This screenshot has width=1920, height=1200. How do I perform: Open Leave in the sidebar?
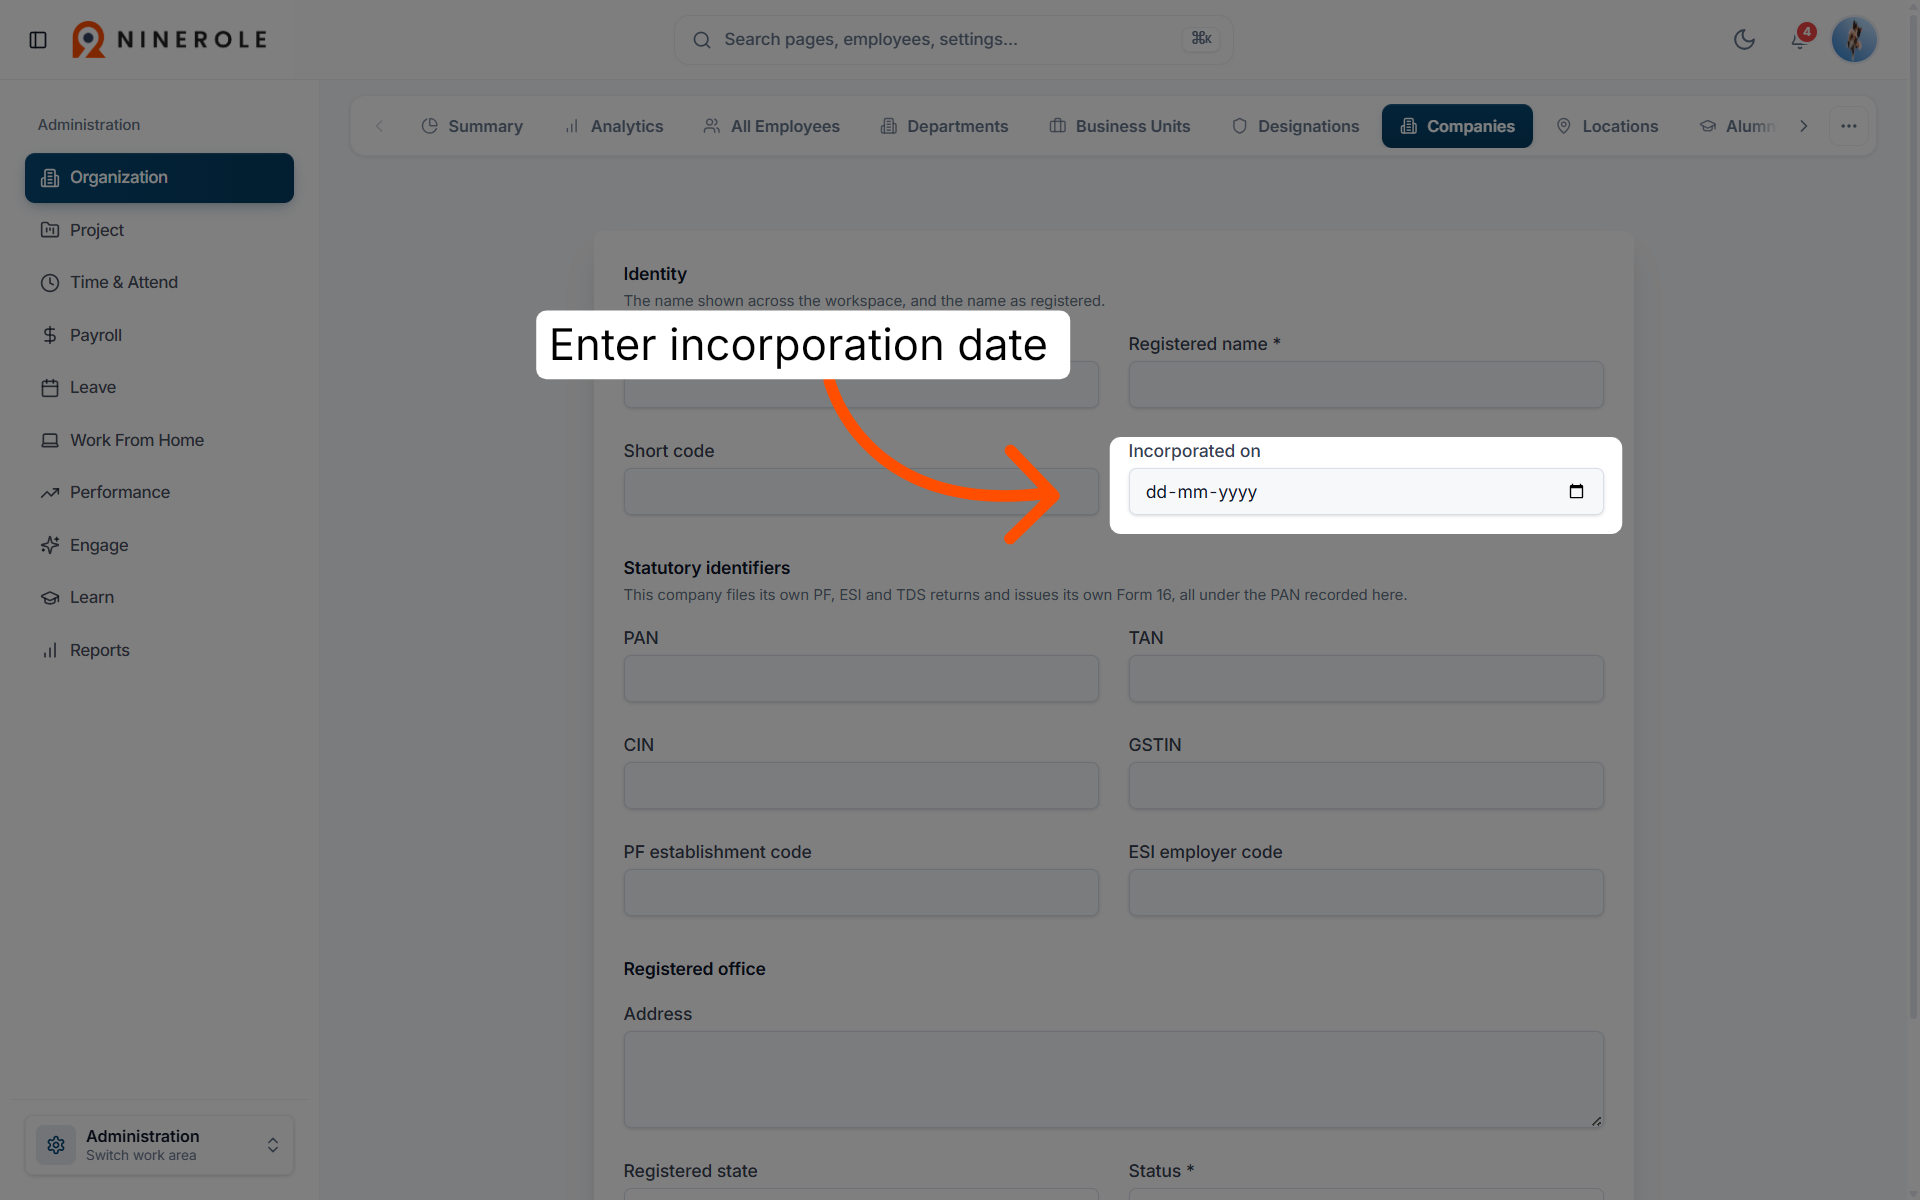tap(160, 387)
